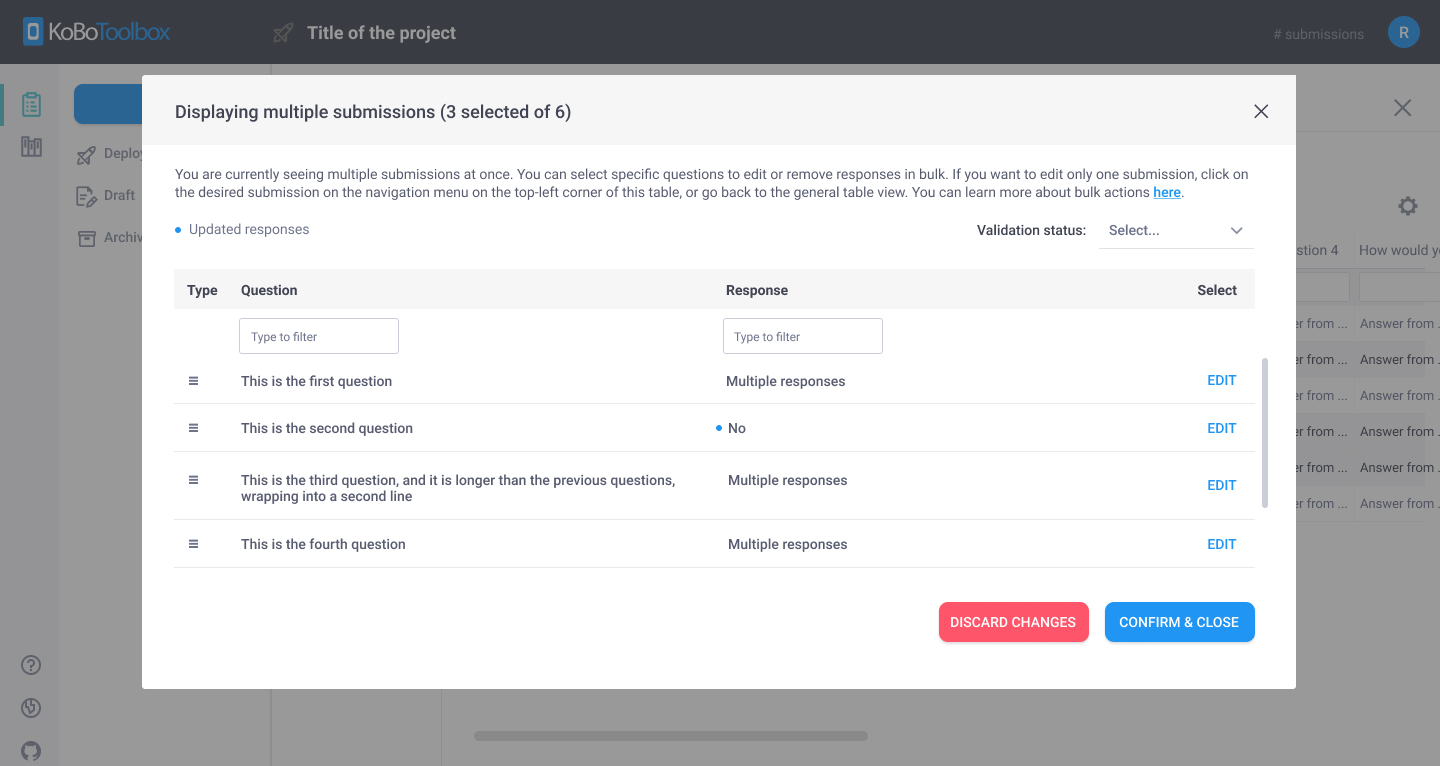The height and width of the screenshot is (766, 1440).
Task: Edit the response for the second question
Action: tap(1221, 427)
